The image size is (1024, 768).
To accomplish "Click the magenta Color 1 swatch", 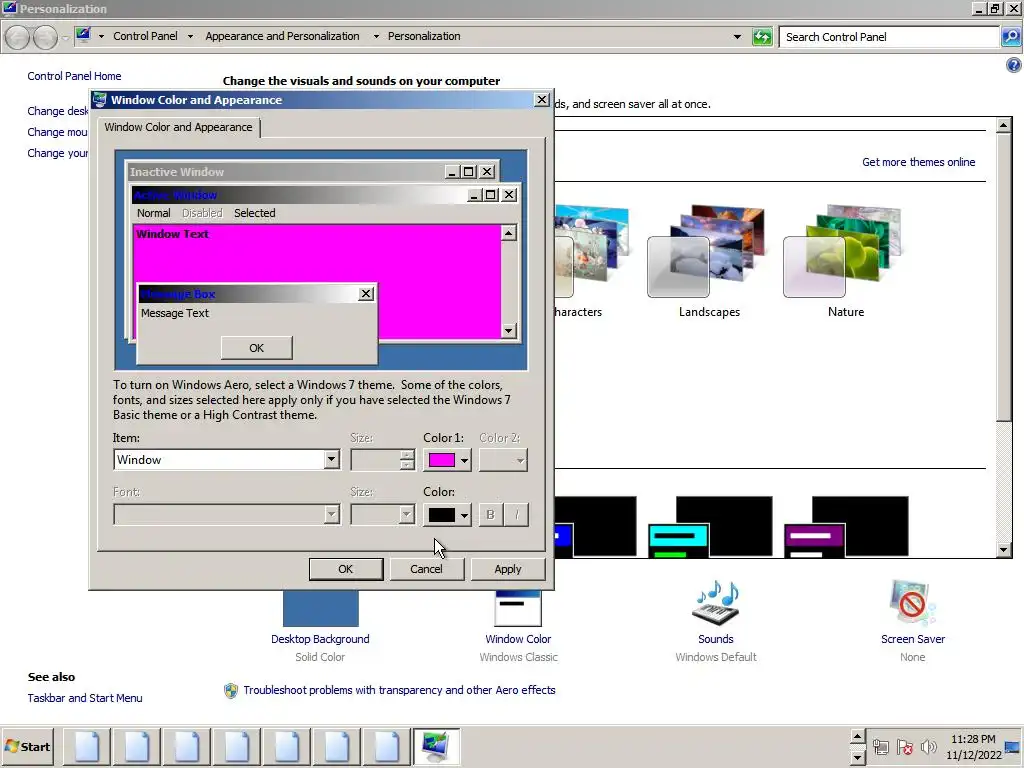I will click(x=441, y=460).
